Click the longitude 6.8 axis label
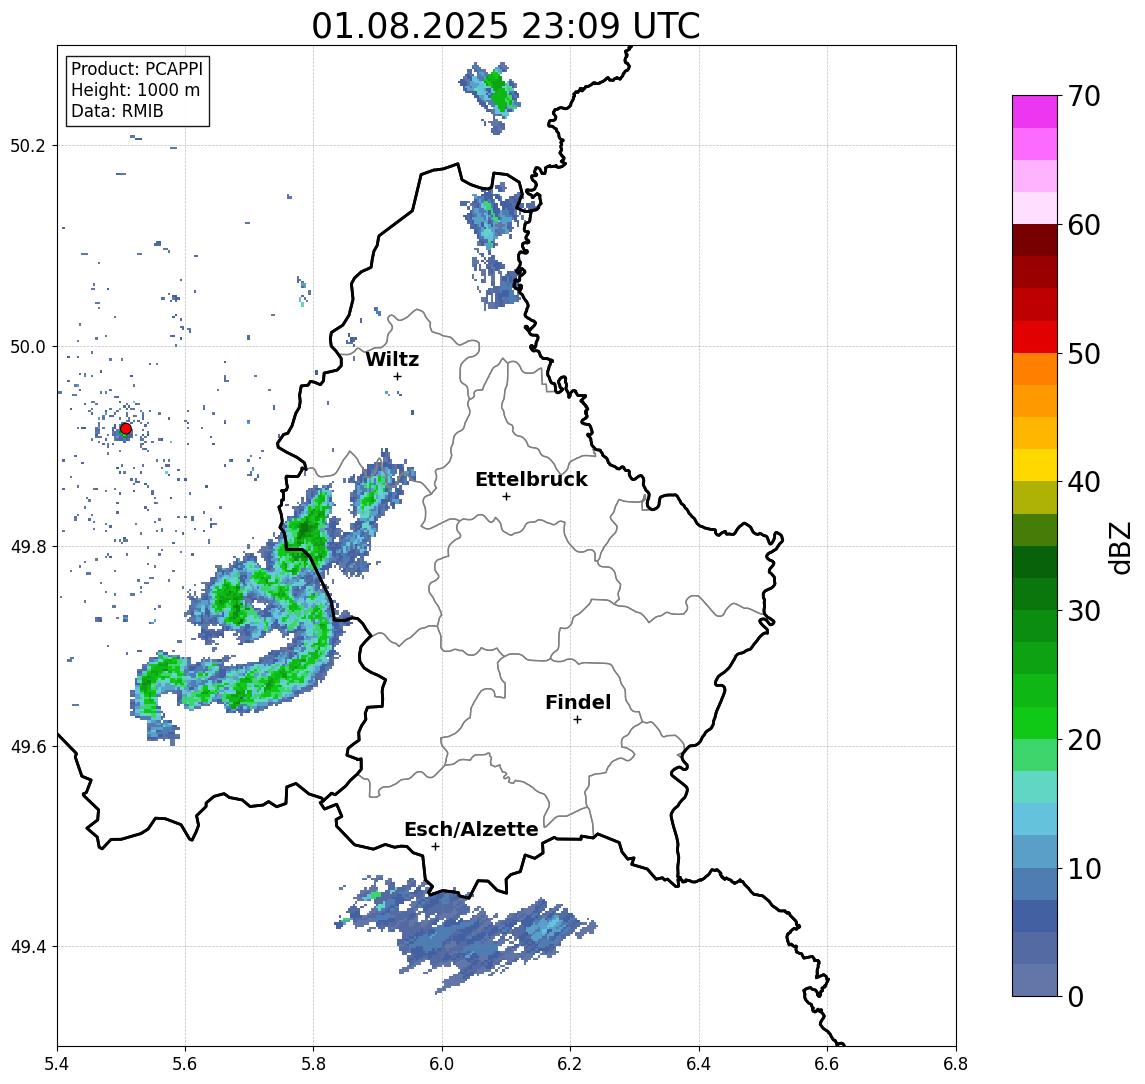Viewport: 1145px width, 1084px height. pos(956,1064)
